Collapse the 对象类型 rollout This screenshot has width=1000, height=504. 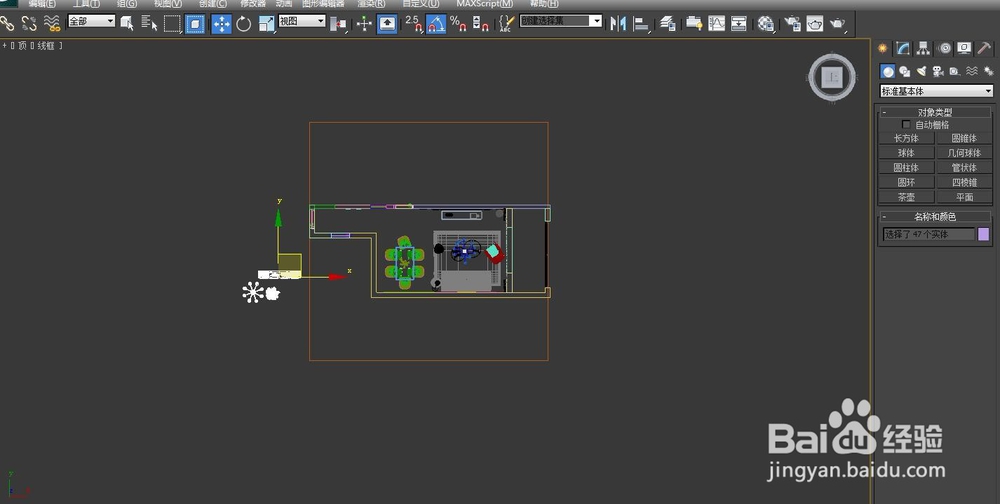(x=935, y=112)
